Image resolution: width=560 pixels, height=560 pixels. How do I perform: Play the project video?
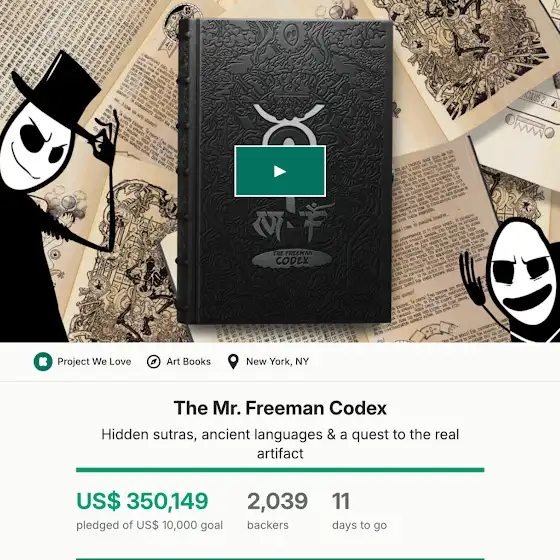coord(280,171)
